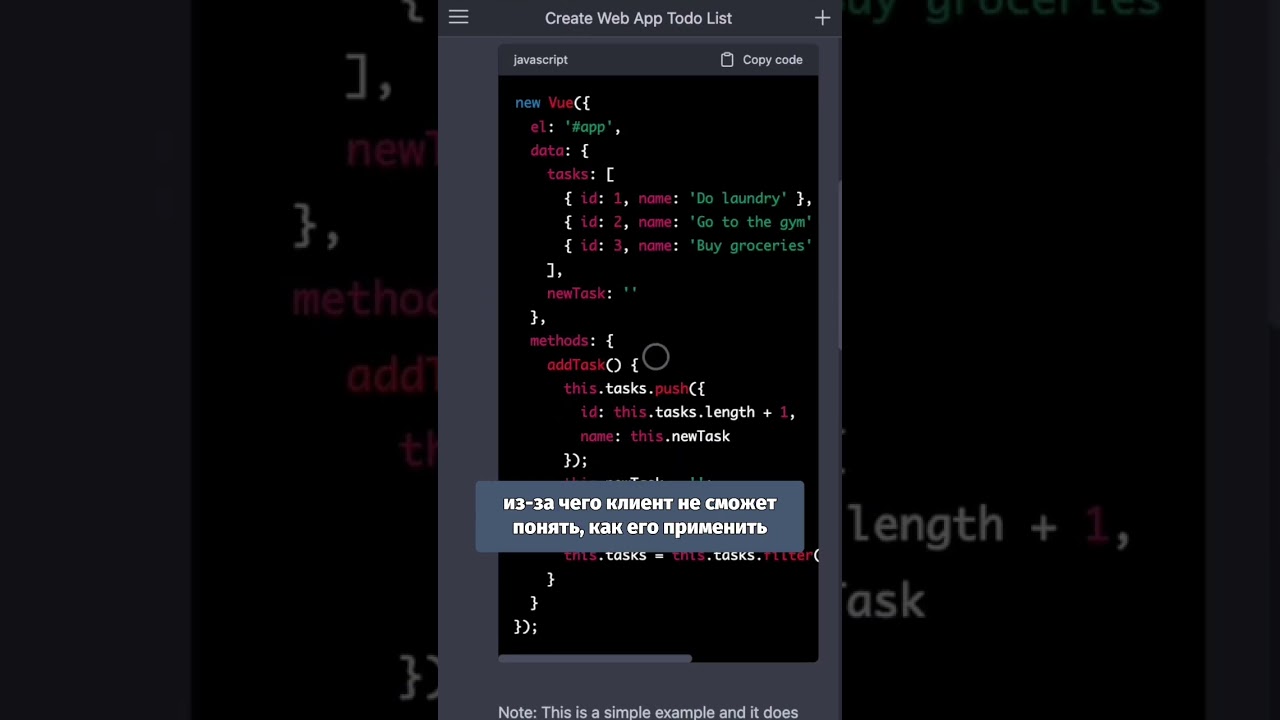Click 'id: this.tasks.length + 1,' line
The image size is (1280, 720).
[x=687, y=412]
